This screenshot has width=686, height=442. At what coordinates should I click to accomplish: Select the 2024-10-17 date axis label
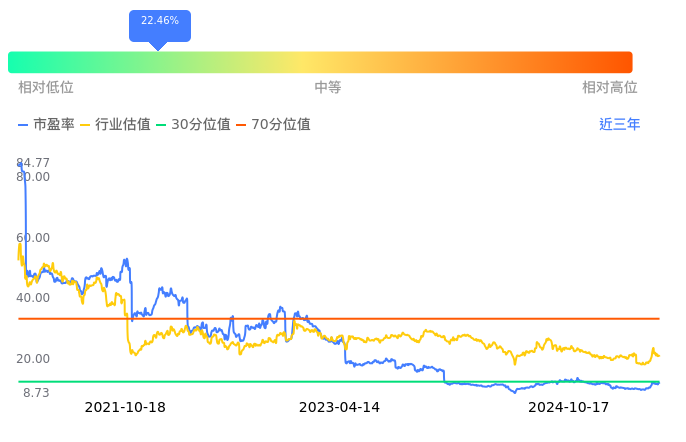point(568,408)
